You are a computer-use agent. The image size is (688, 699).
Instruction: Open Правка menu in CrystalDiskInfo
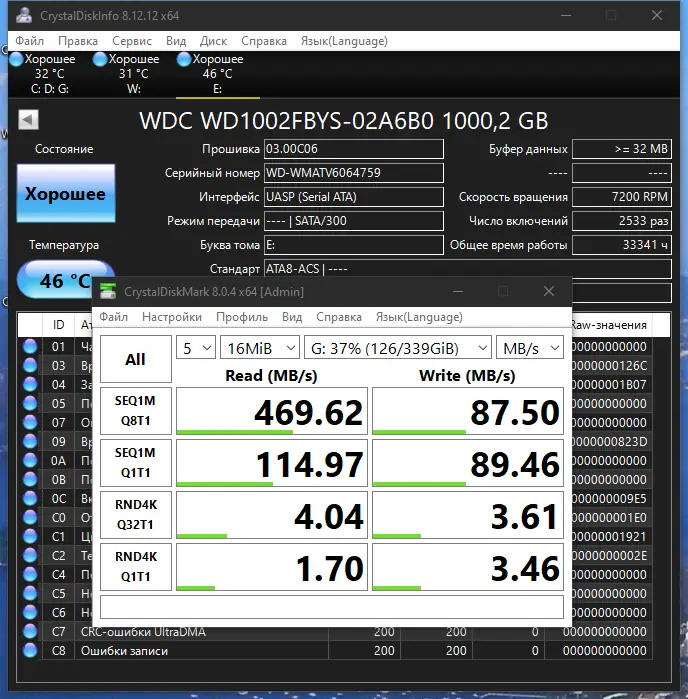pyautogui.click(x=78, y=41)
